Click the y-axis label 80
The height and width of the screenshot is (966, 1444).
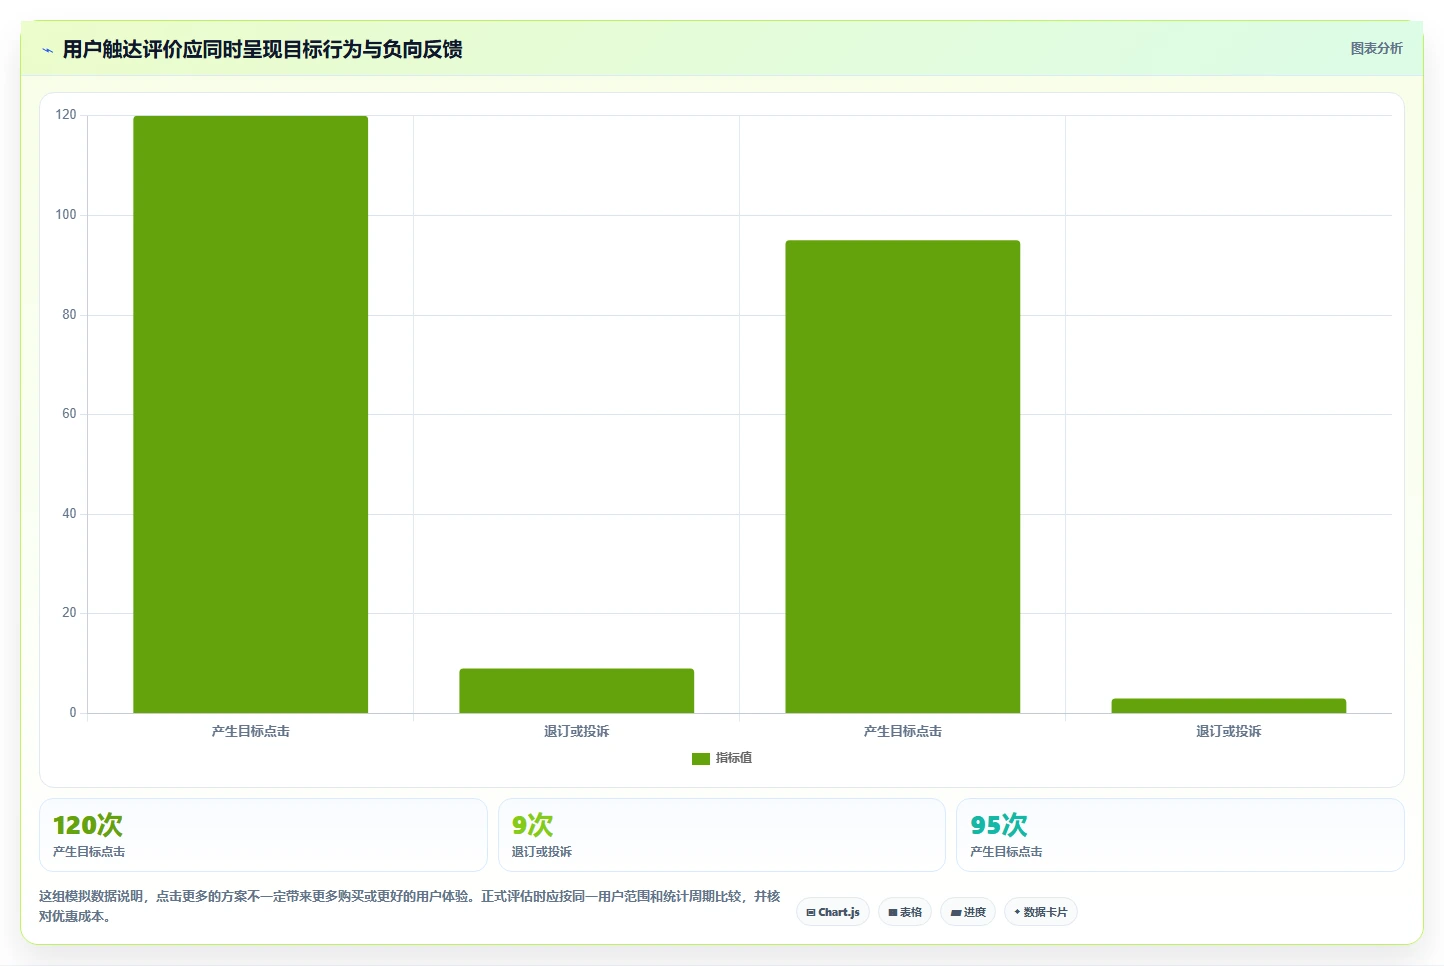(x=69, y=315)
